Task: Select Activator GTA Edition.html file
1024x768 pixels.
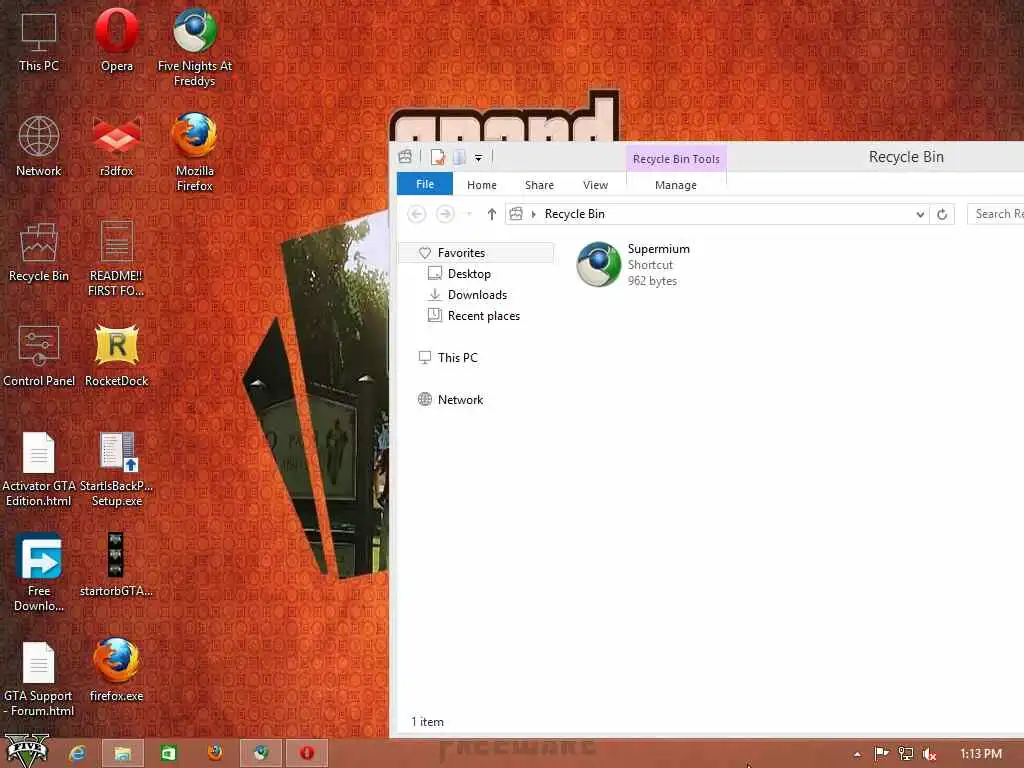Action: [x=39, y=470]
